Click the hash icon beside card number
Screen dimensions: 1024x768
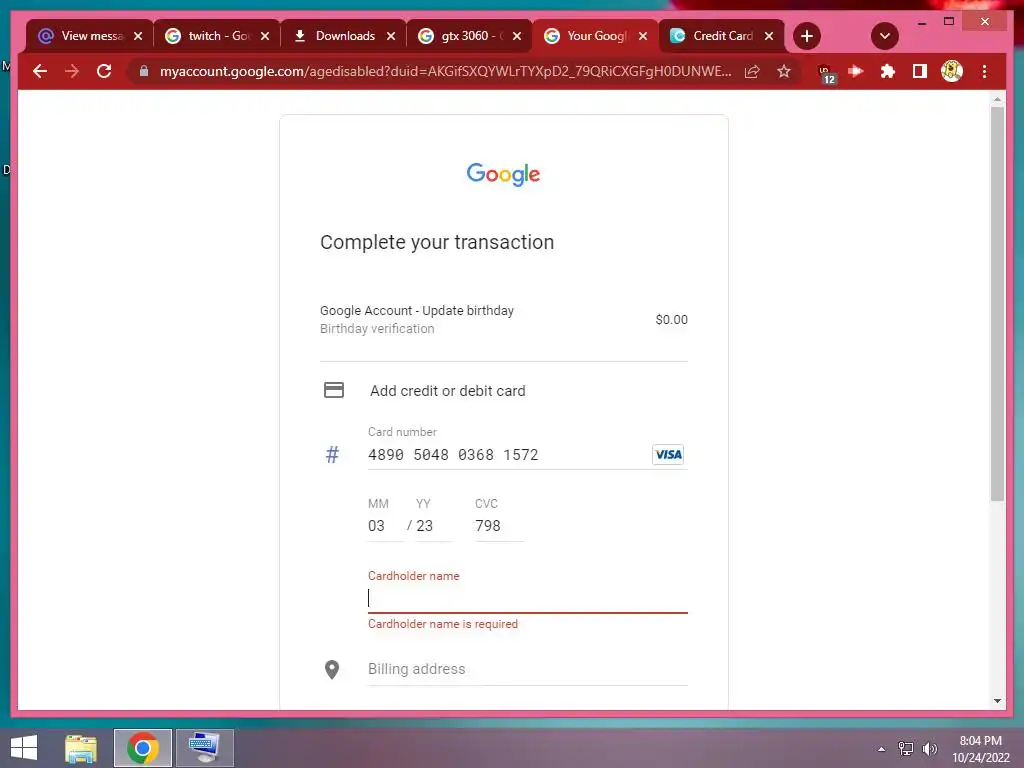click(332, 455)
